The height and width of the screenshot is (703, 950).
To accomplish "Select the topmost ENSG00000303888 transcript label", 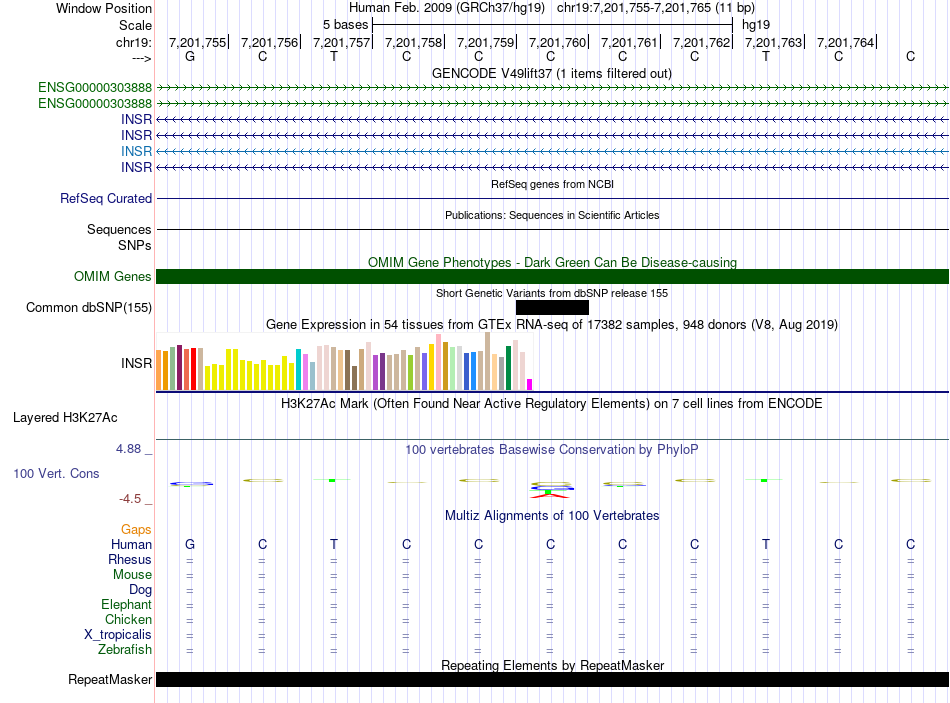I will point(95,88).
